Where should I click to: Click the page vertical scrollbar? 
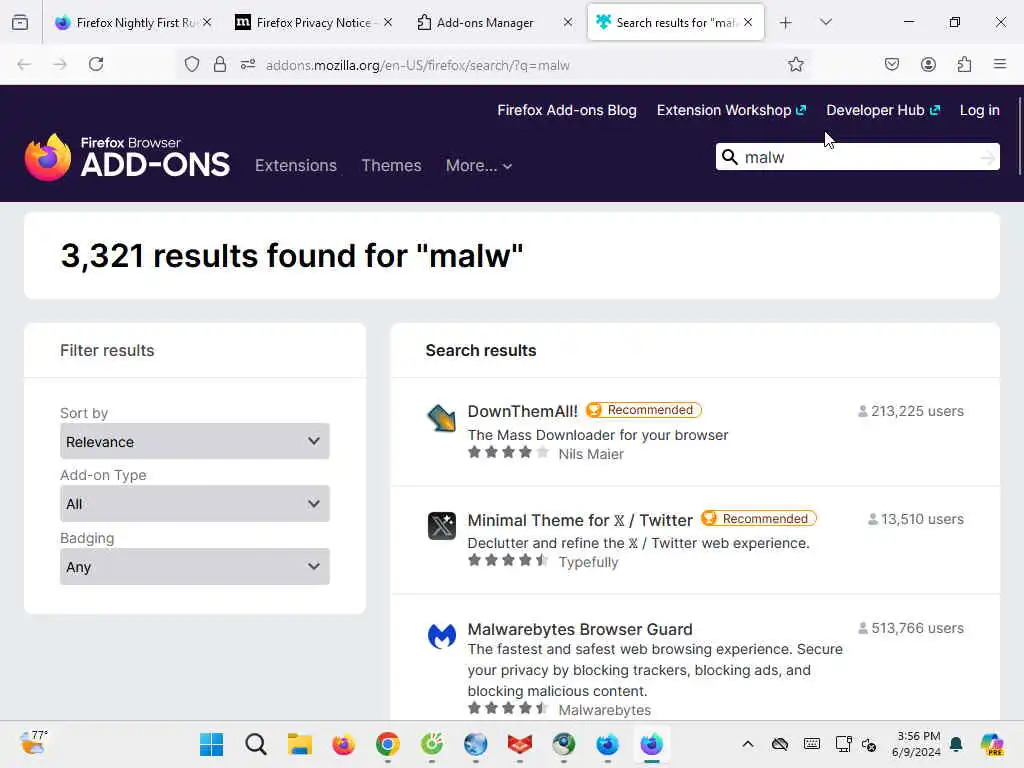click(1019, 136)
